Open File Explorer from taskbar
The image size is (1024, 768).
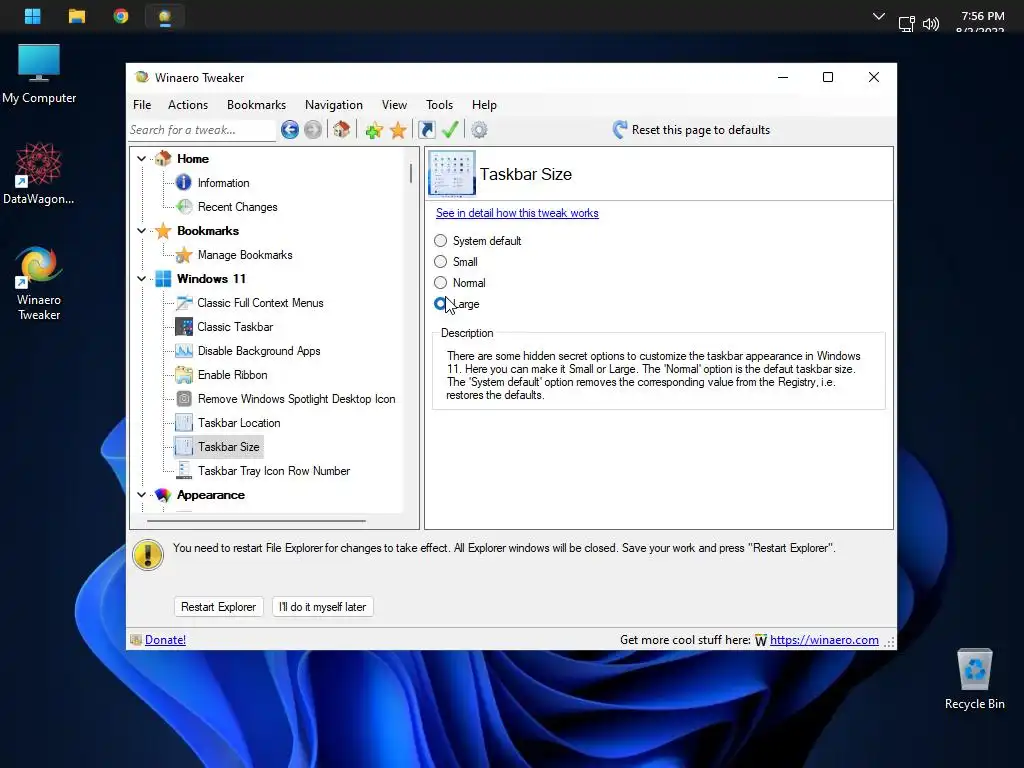coord(77,16)
